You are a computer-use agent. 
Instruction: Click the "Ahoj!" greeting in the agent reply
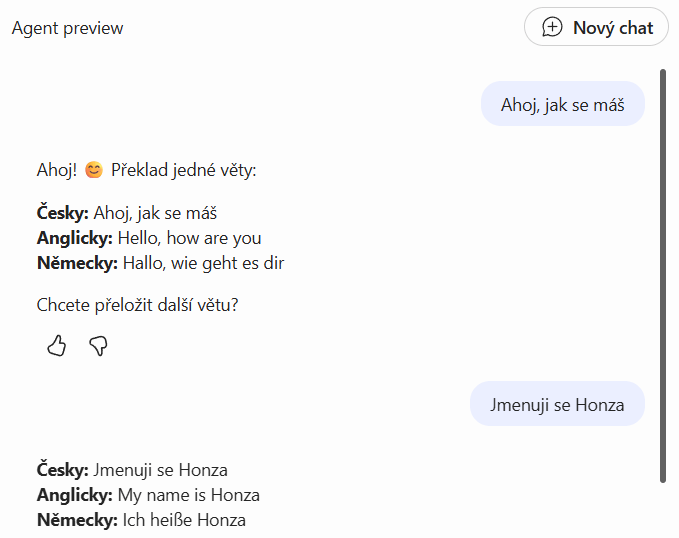click(x=56, y=170)
